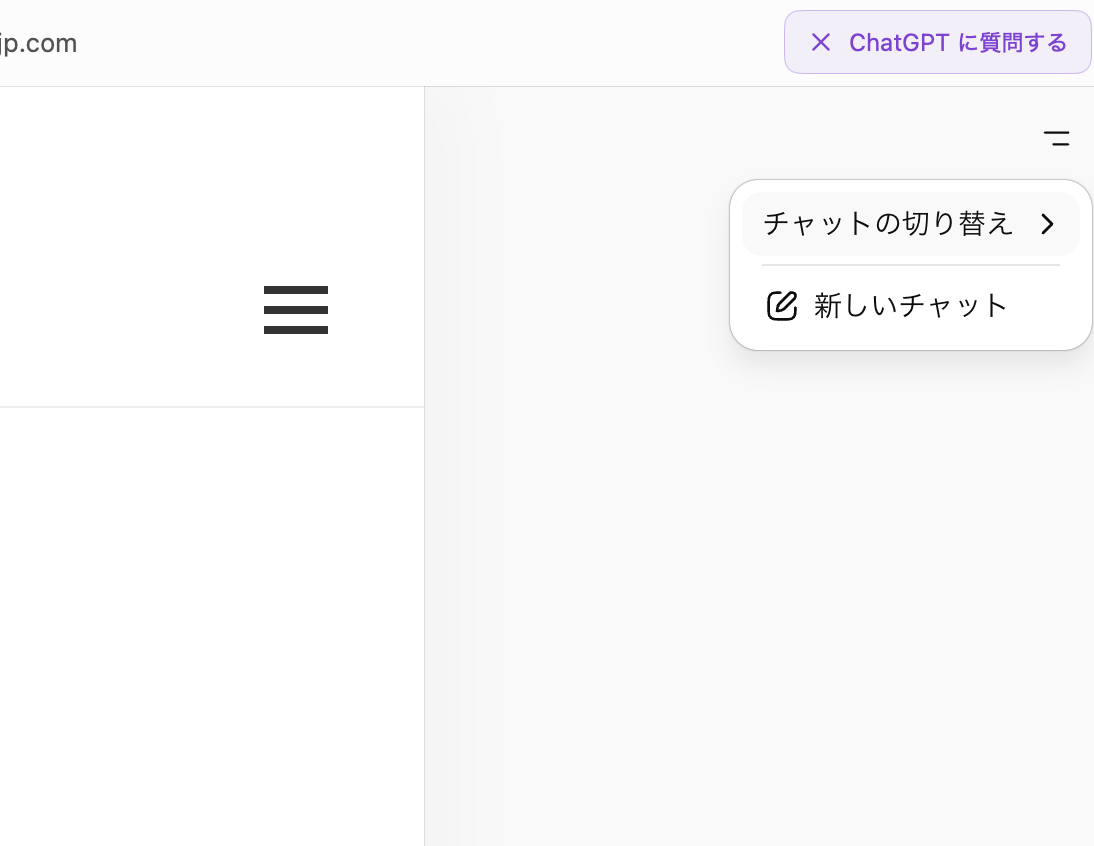Click the チャット text in 新しいチャット label
The image size is (1094, 846).
(953, 306)
